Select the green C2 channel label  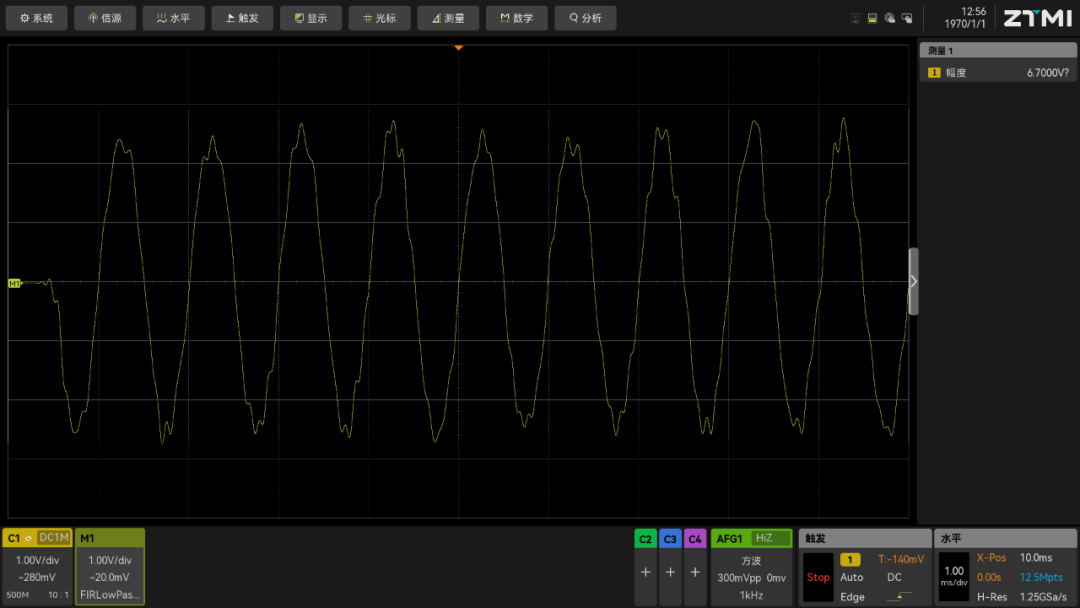coord(645,538)
